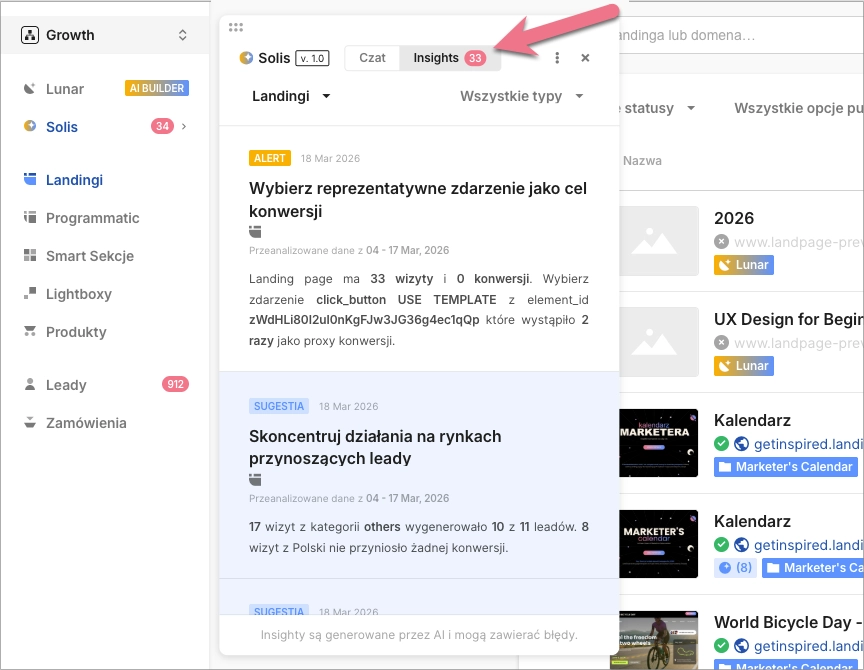864x670 pixels.
Task: Click the Lunar tag on UX Design landing
Action: coord(744,366)
